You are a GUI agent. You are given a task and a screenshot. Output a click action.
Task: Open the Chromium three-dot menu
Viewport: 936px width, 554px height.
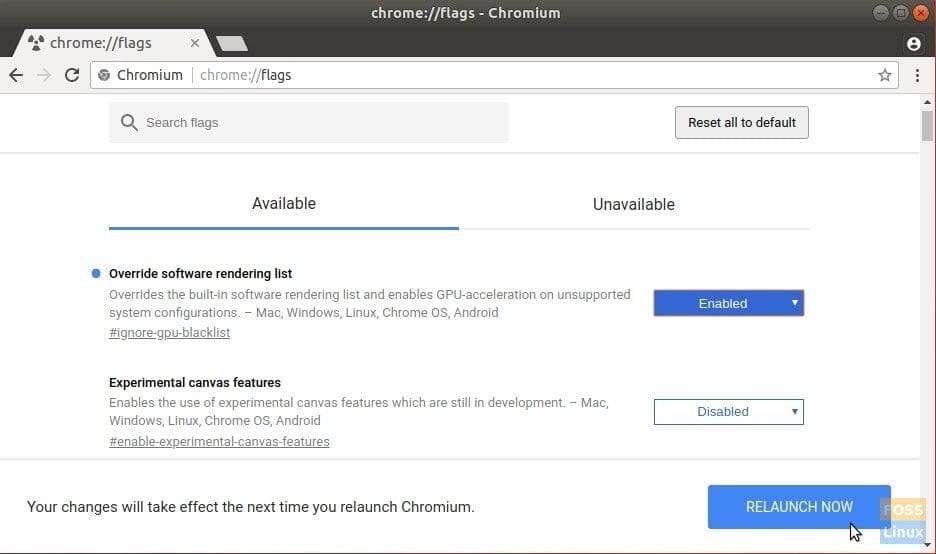917,75
